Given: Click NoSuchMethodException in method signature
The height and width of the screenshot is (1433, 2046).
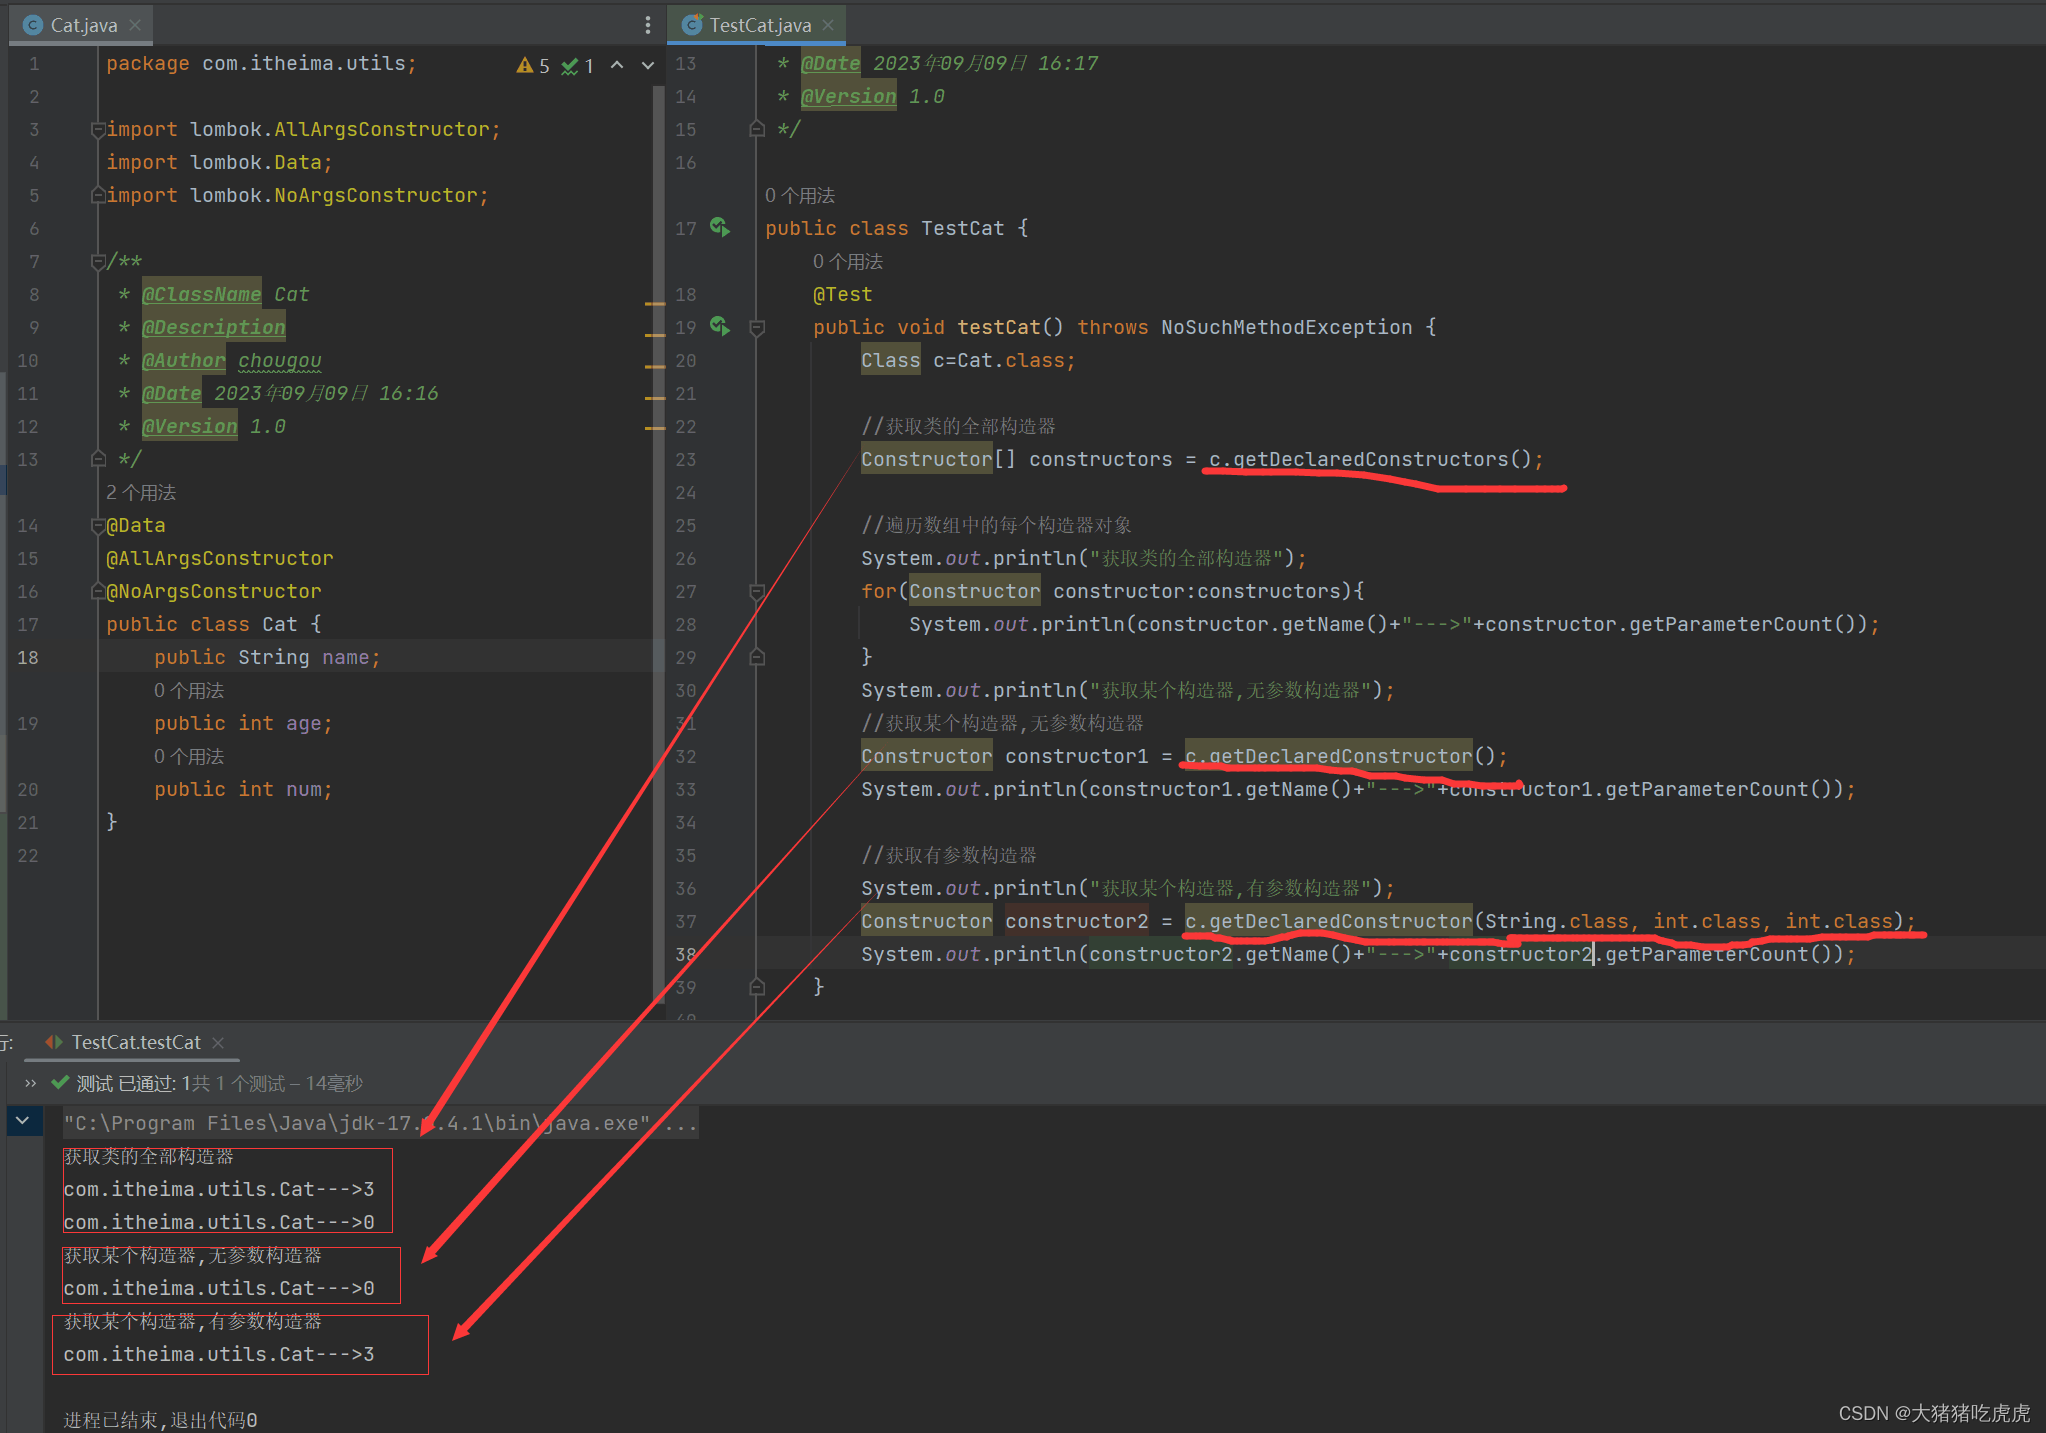Looking at the screenshot, I should tap(1286, 327).
